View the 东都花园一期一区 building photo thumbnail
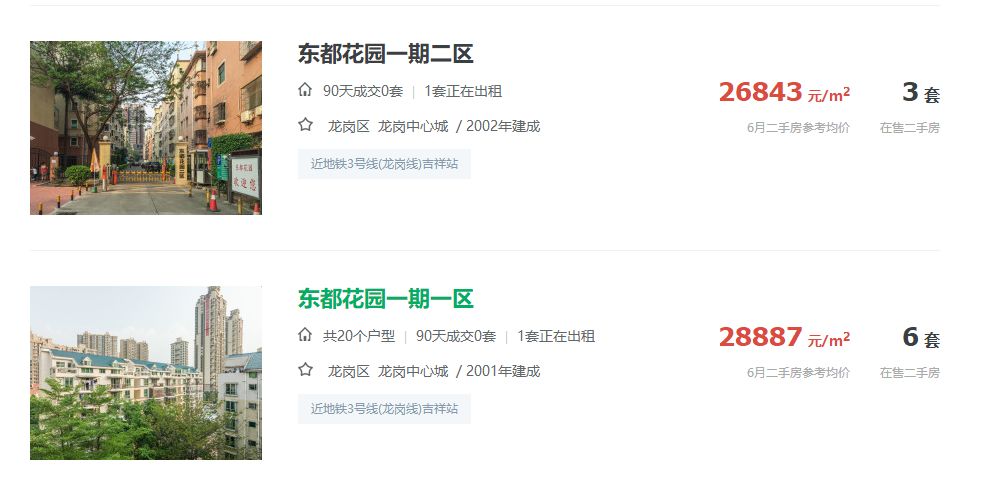This screenshot has width=985, height=490. coord(146,373)
